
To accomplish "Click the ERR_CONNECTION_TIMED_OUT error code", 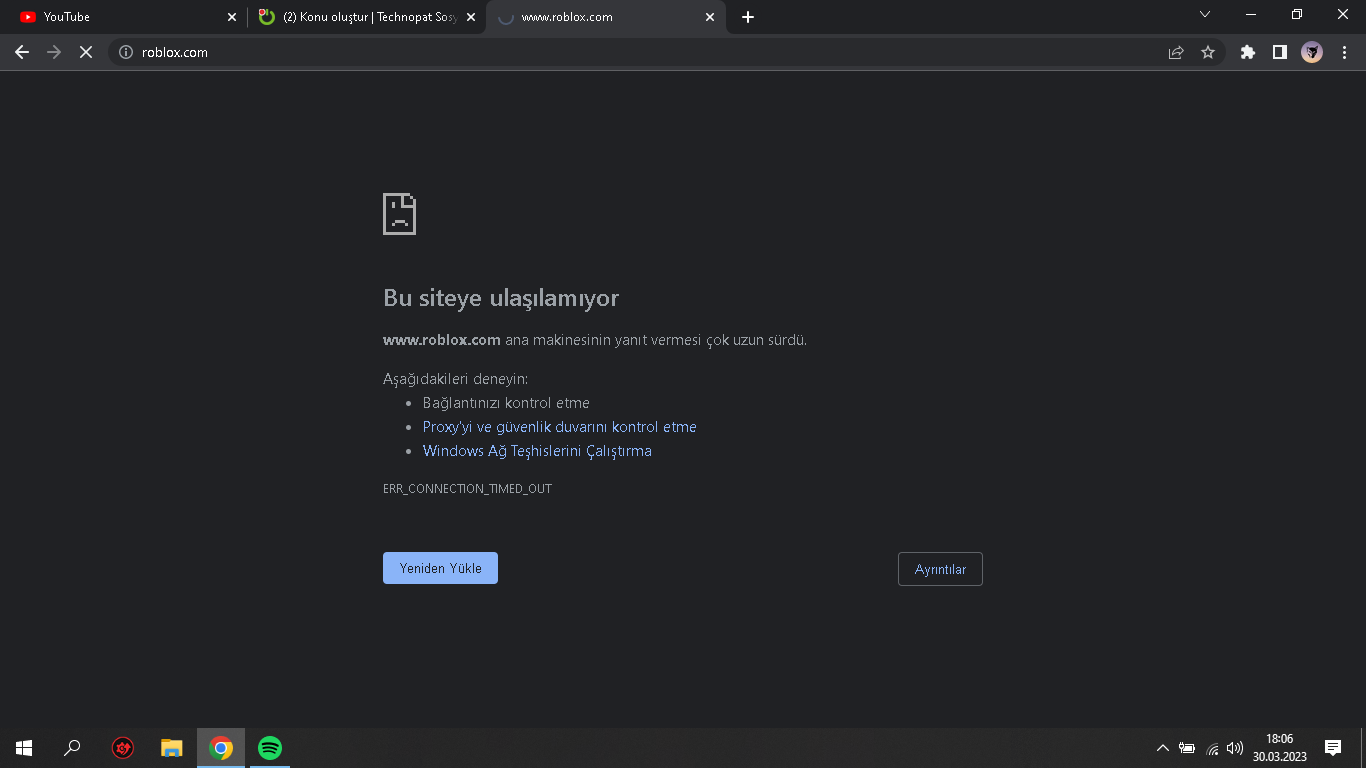I will 467,489.
